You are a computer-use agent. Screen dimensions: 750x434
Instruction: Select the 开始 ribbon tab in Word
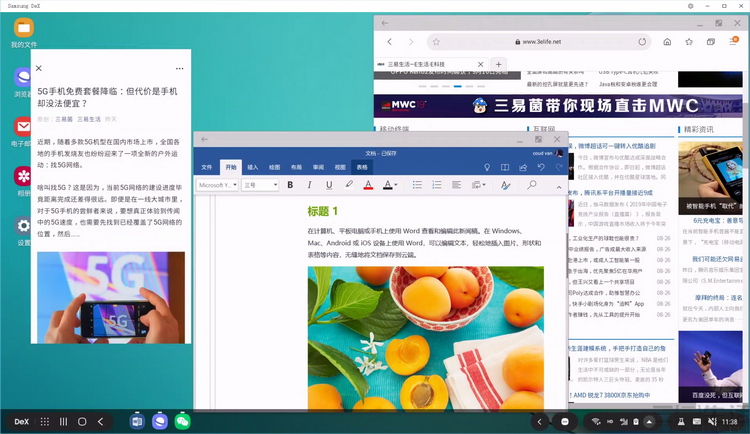231,167
